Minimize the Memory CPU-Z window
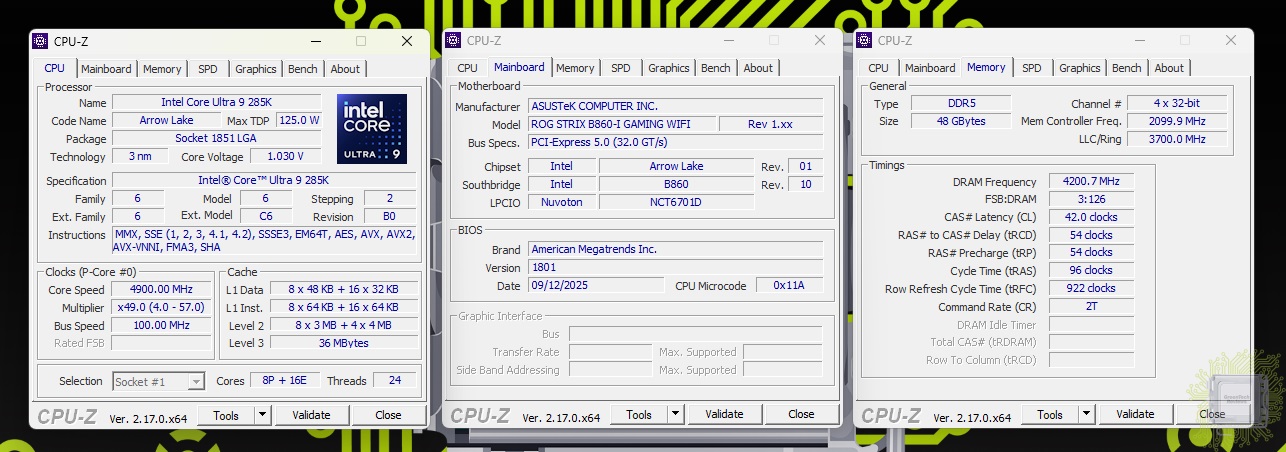Image resolution: width=1286 pixels, height=452 pixels. click(1139, 40)
